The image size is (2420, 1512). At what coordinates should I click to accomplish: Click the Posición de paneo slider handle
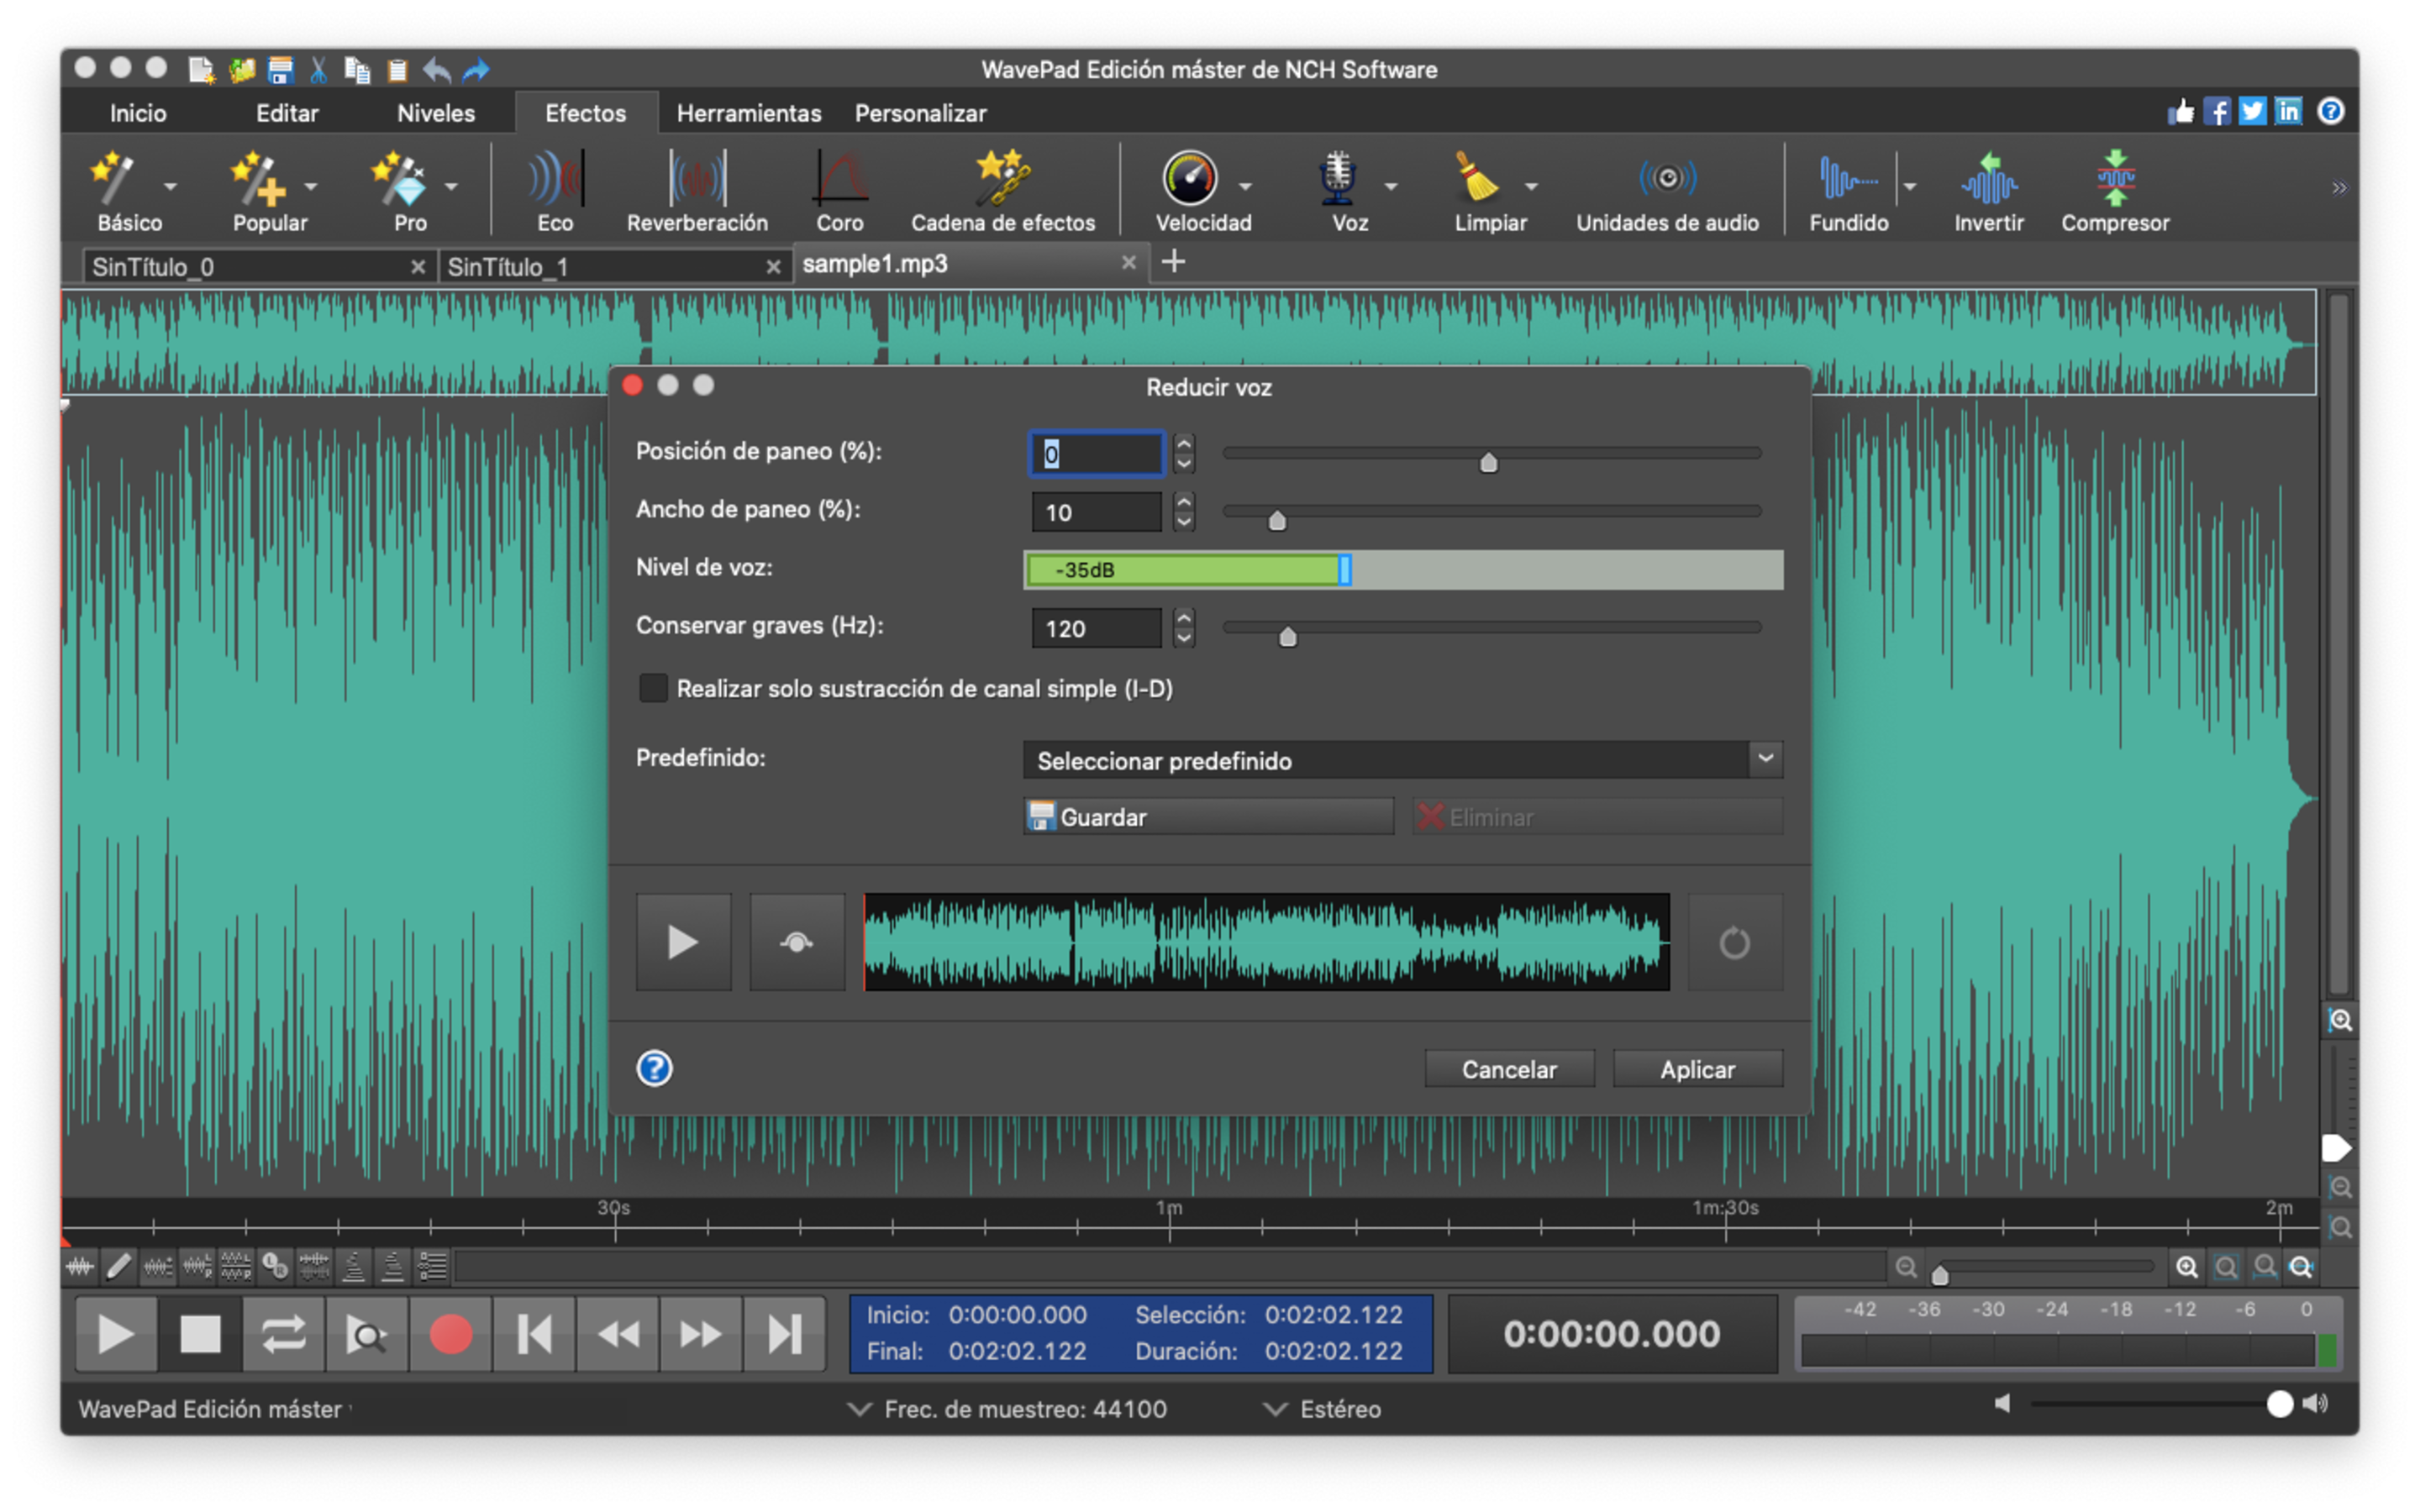click(1488, 461)
